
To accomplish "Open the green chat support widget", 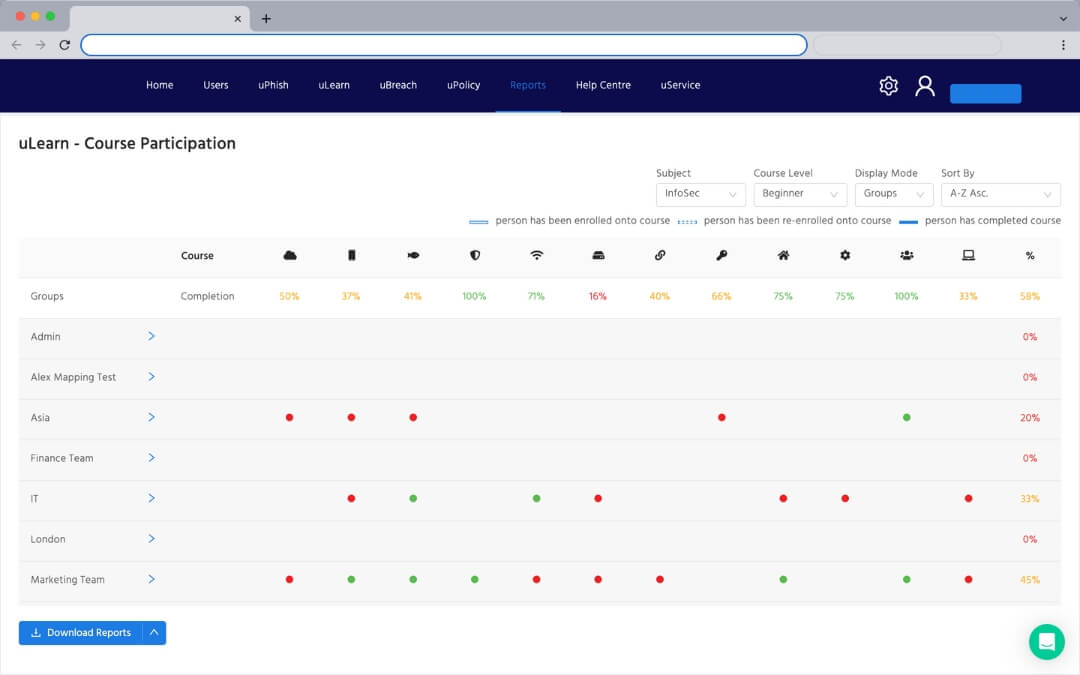I will (x=1046, y=642).
